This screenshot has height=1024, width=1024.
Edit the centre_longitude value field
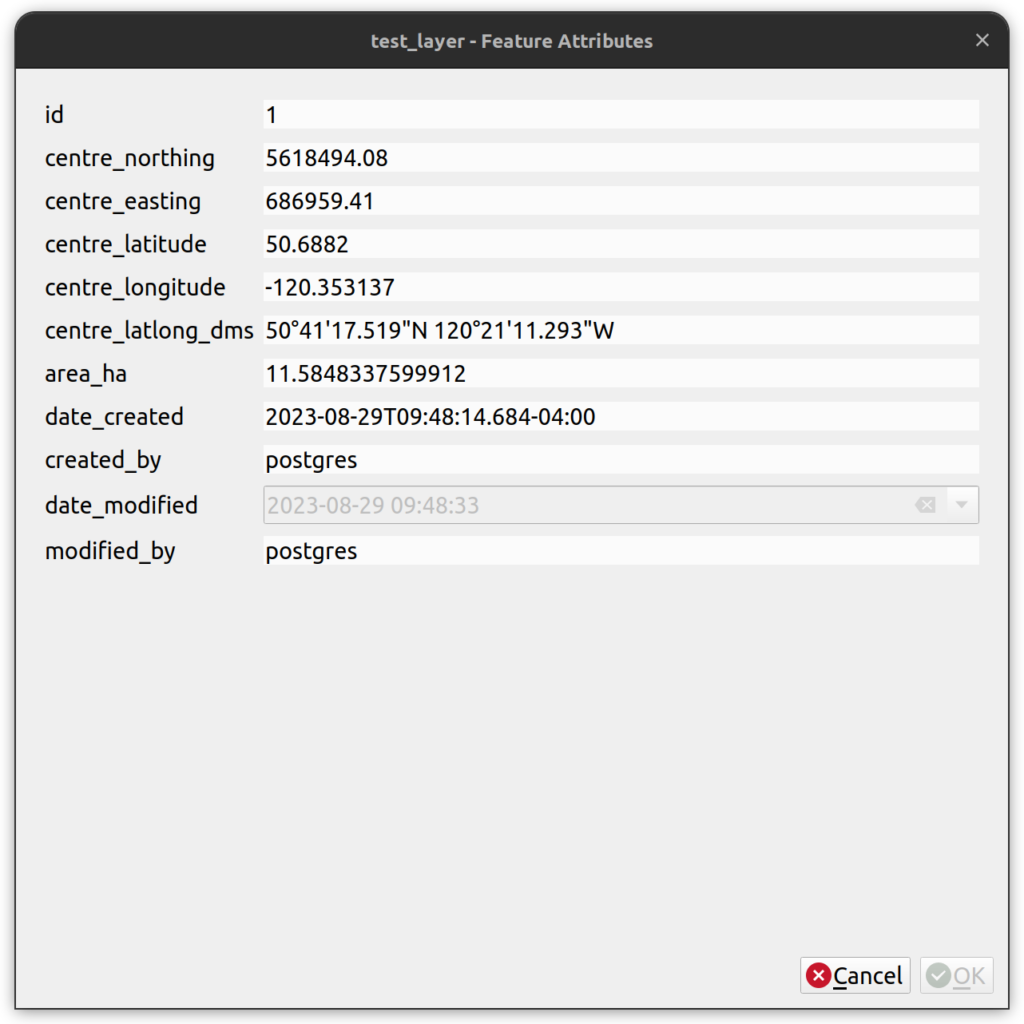click(x=620, y=287)
